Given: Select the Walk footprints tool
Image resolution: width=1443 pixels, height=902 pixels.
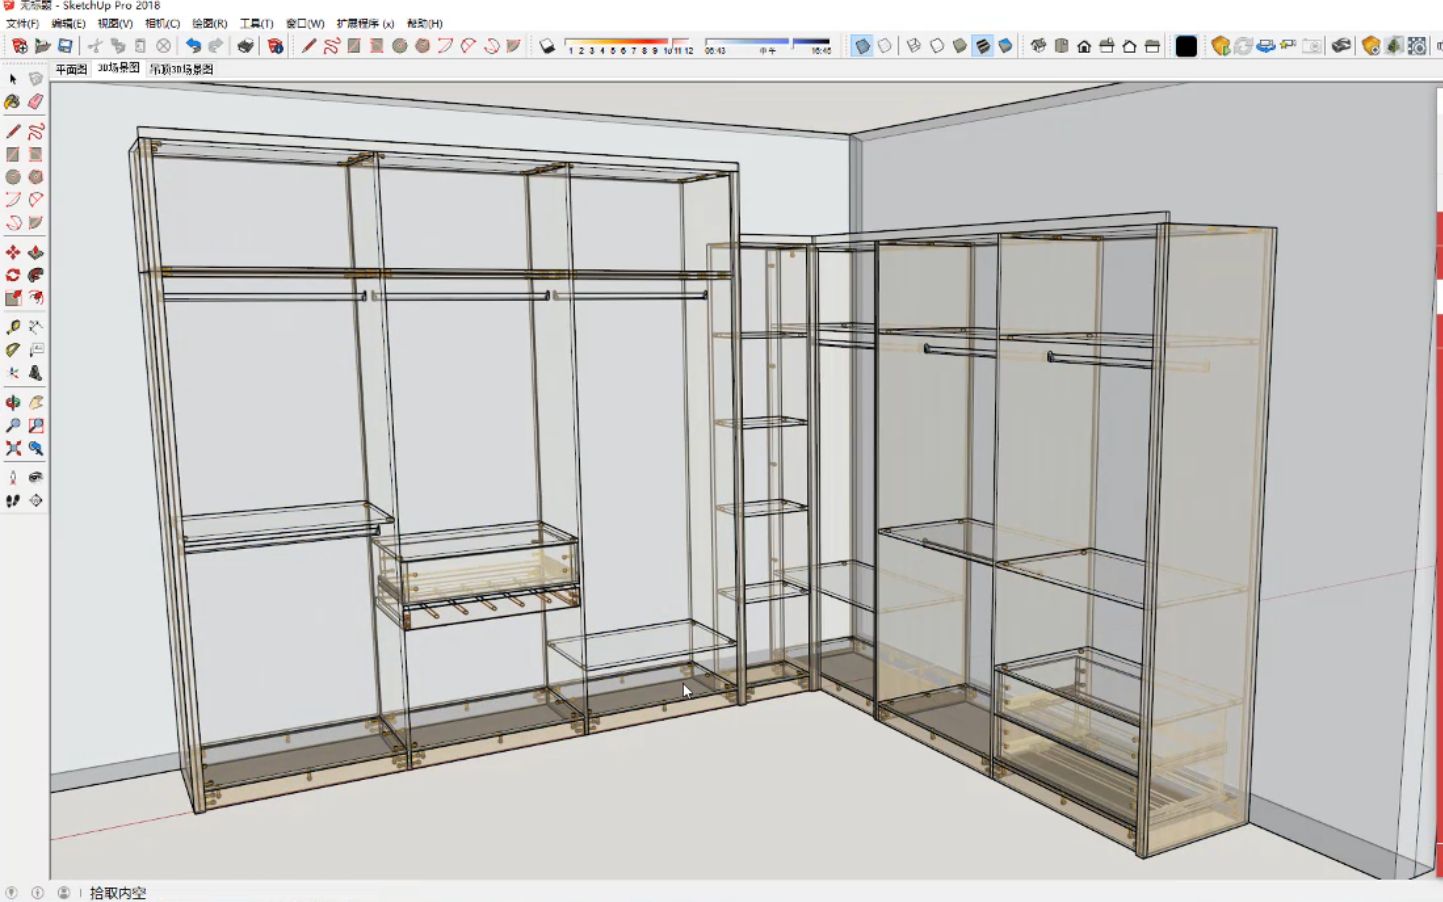Looking at the screenshot, I should pos(13,500).
